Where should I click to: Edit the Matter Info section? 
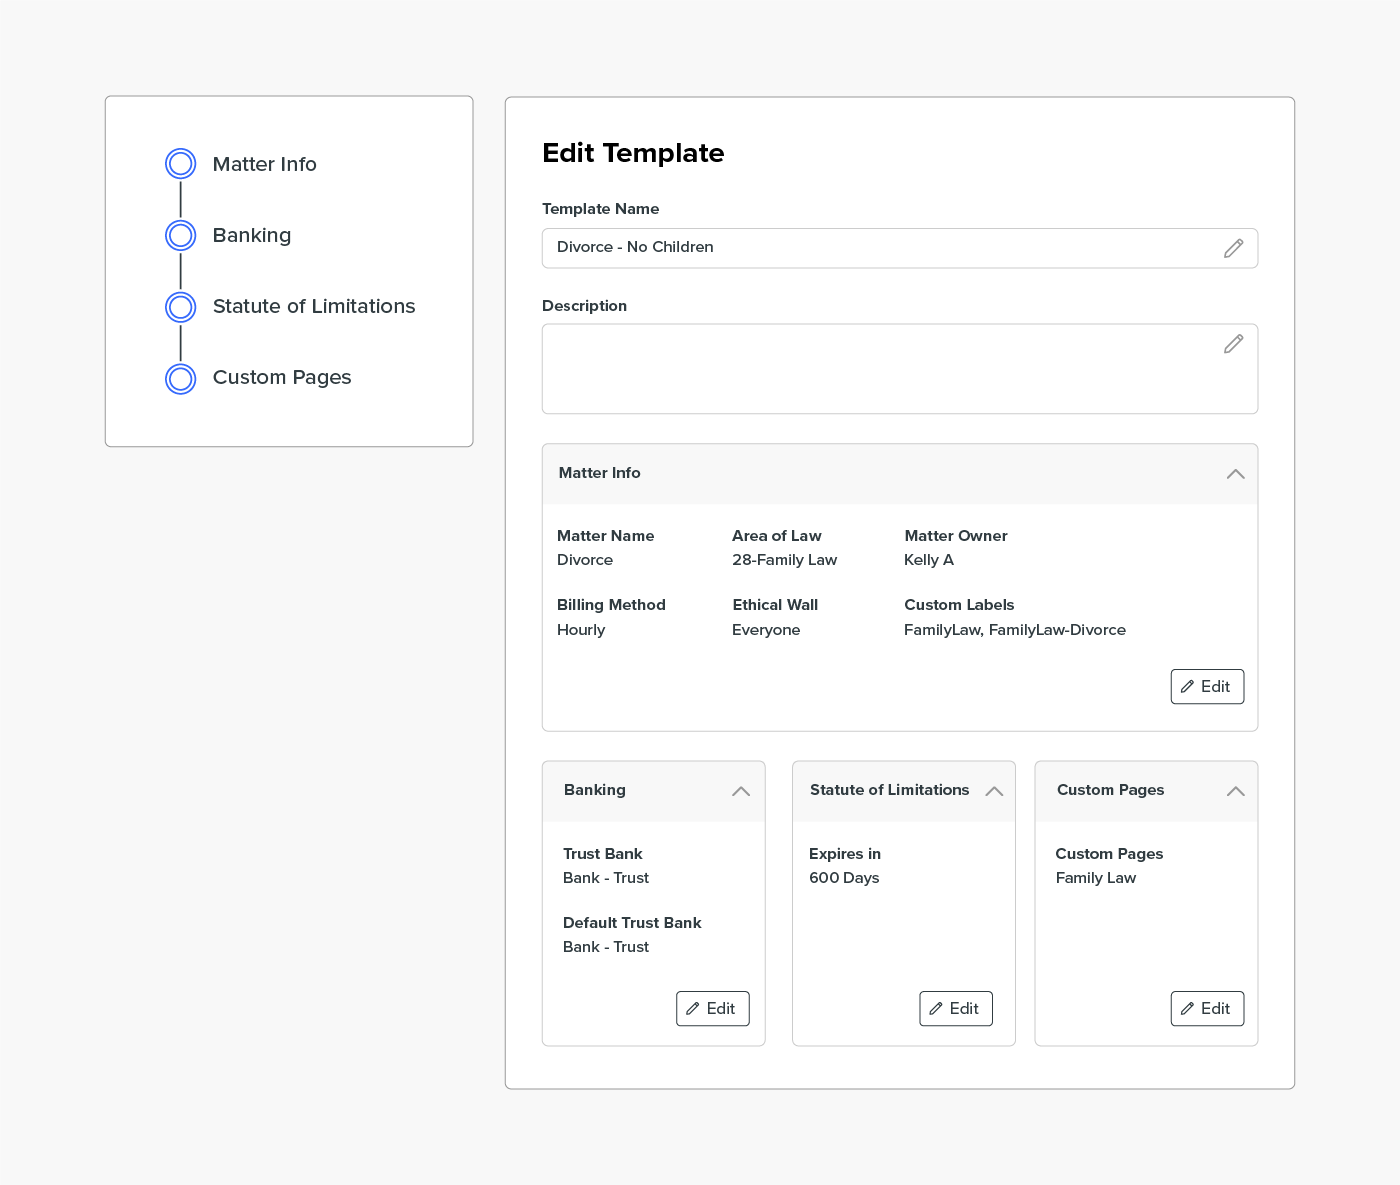(x=1207, y=687)
